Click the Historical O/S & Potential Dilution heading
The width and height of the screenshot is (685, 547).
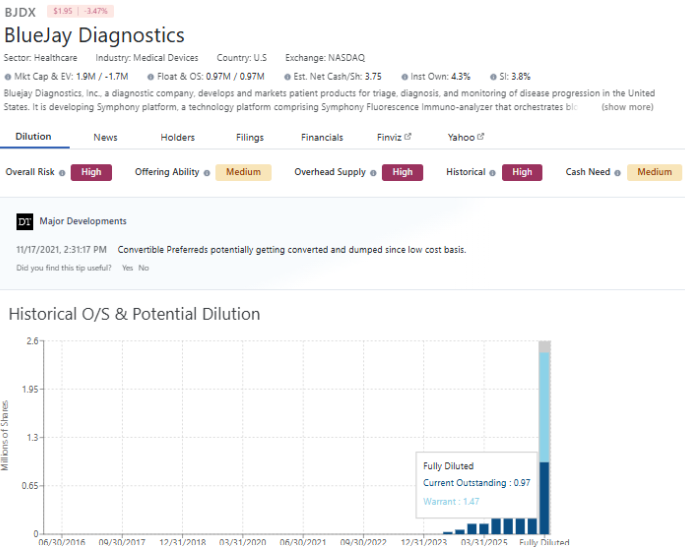(x=134, y=314)
